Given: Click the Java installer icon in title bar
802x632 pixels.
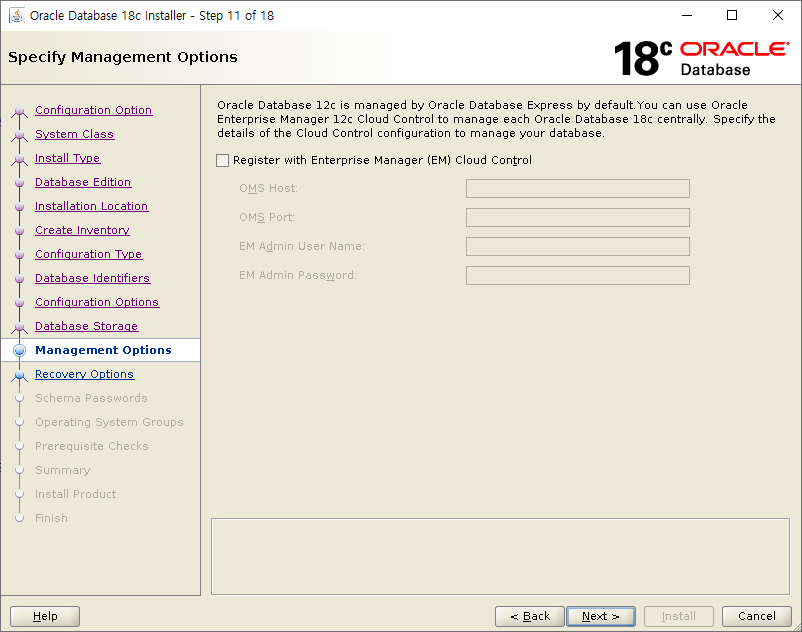Looking at the screenshot, I should [x=17, y=15].
